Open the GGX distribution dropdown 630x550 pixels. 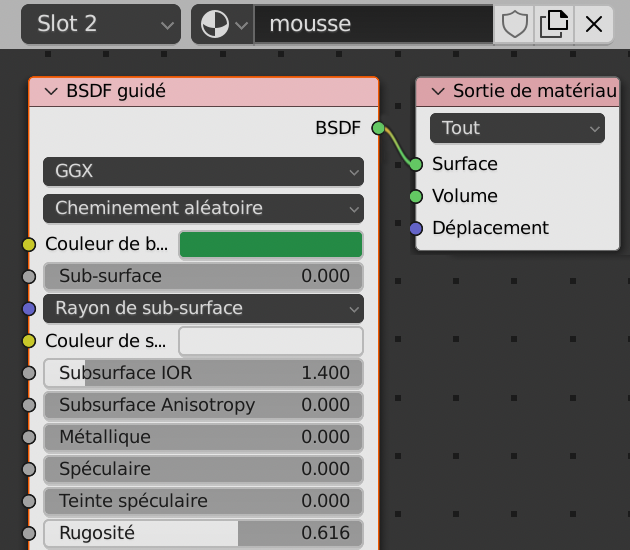coord(203,172)
